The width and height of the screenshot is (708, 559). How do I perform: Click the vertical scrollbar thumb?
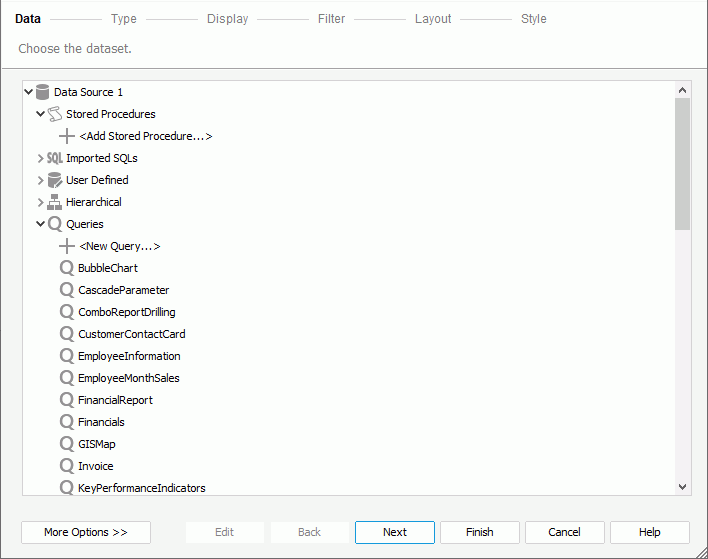coord(683,164)
